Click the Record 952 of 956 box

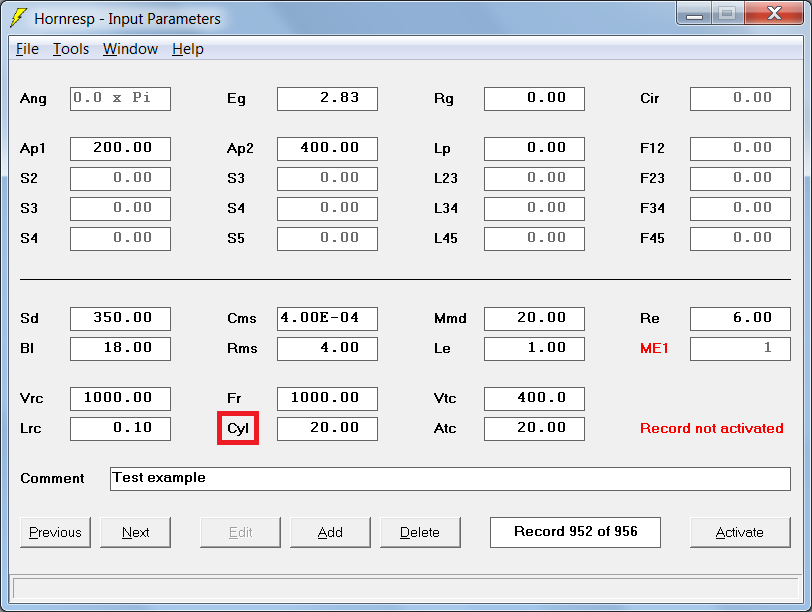pyautogui.click(x=575, y=532)
